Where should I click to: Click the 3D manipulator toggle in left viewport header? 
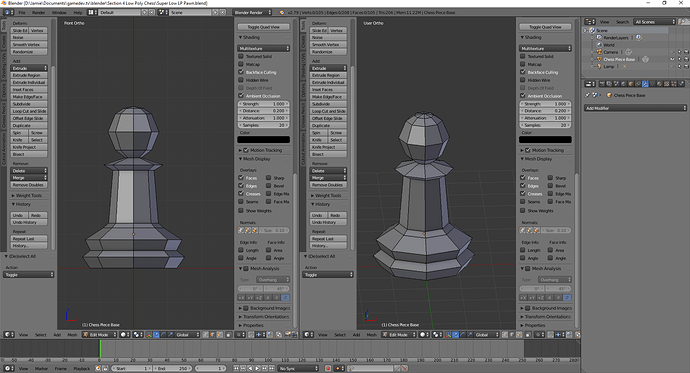pos(148,335)
